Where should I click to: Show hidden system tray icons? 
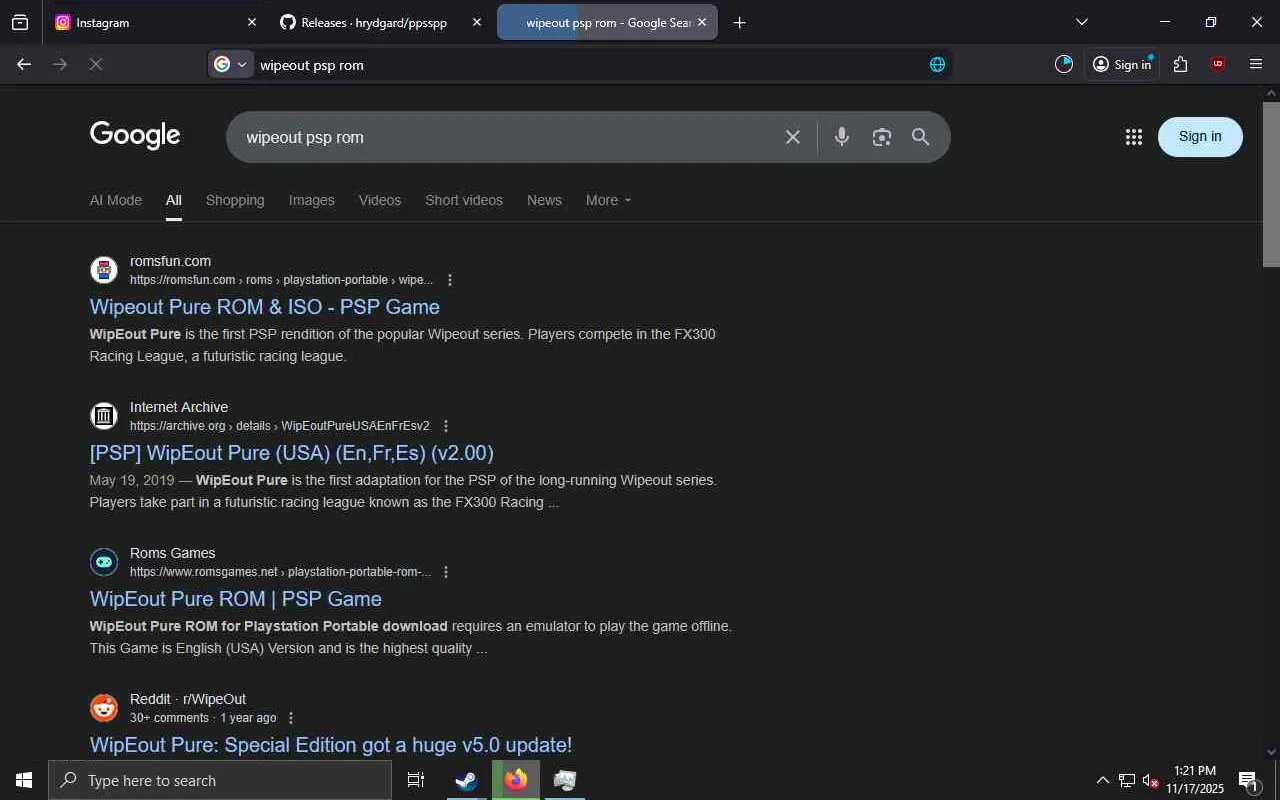tap(1102, 780)
